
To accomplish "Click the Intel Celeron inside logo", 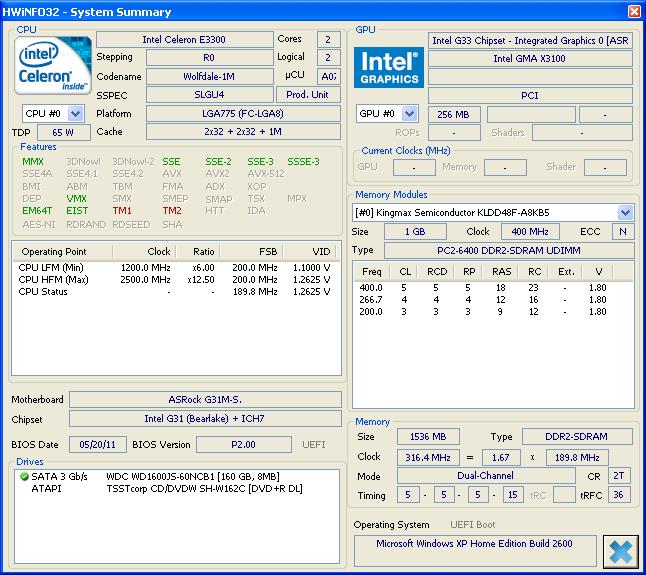I will [x=53, y=65].
